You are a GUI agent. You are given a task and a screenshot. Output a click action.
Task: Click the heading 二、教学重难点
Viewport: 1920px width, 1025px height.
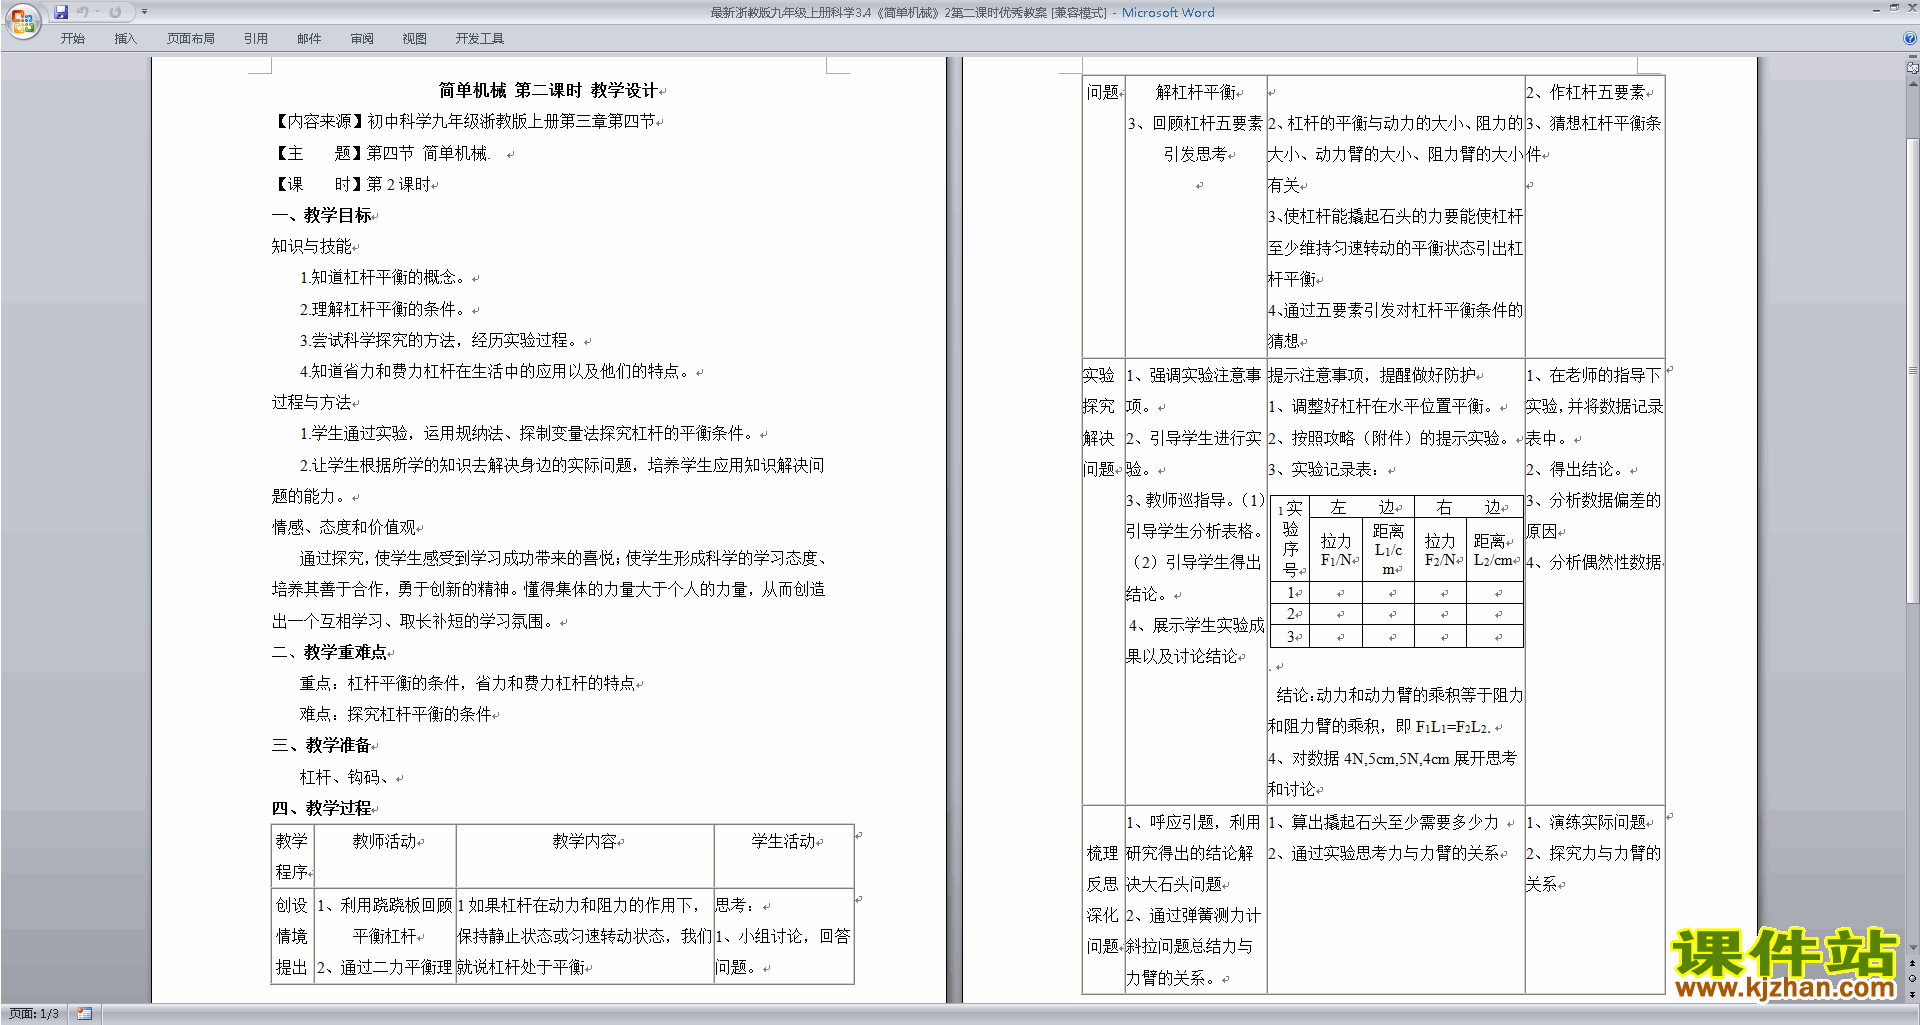(x=329, y=652)
